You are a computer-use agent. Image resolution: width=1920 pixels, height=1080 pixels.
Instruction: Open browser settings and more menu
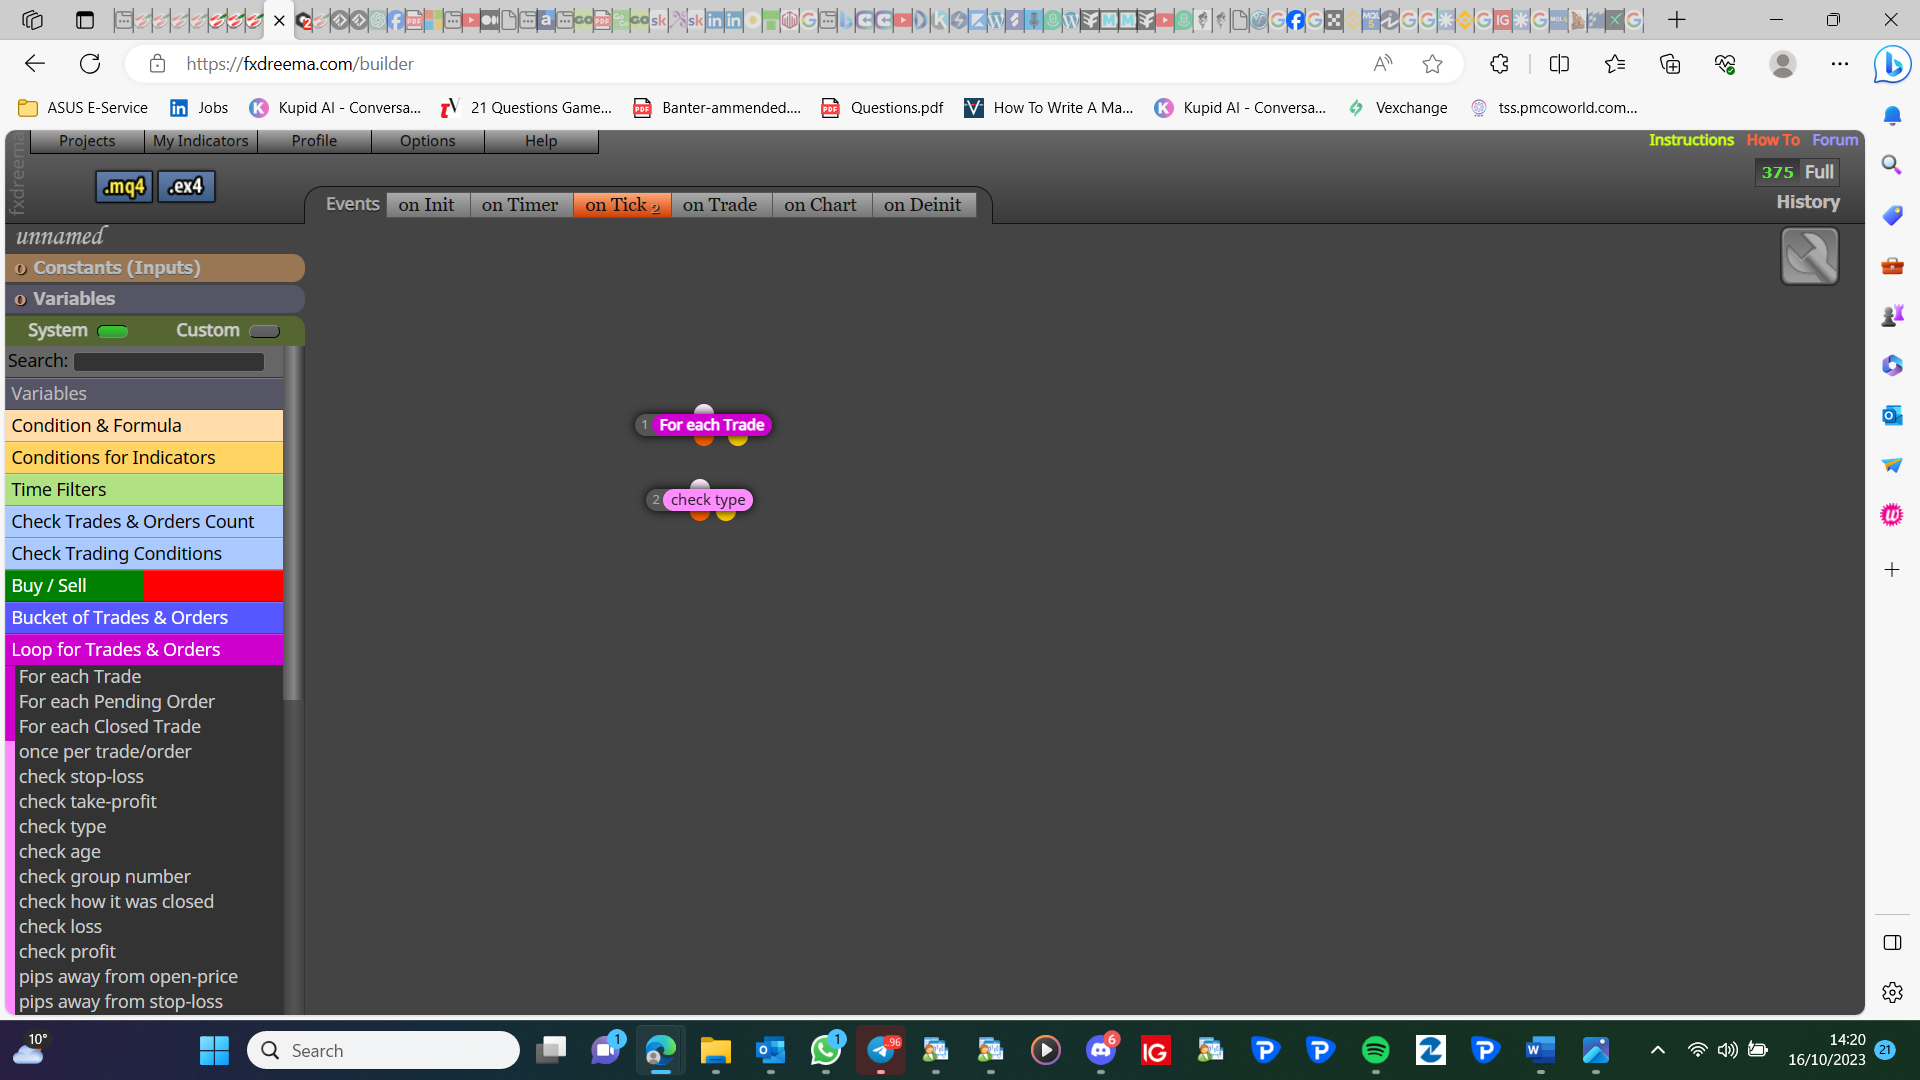point(1840,64)
